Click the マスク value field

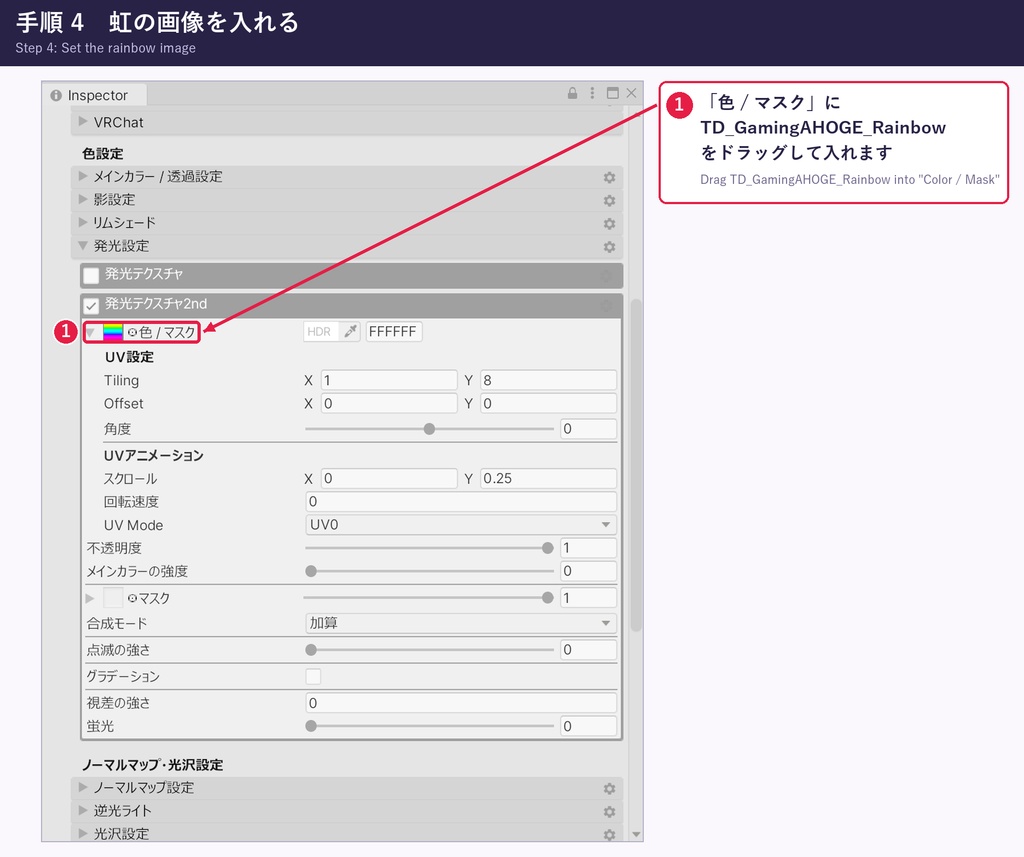coord(588,598)
